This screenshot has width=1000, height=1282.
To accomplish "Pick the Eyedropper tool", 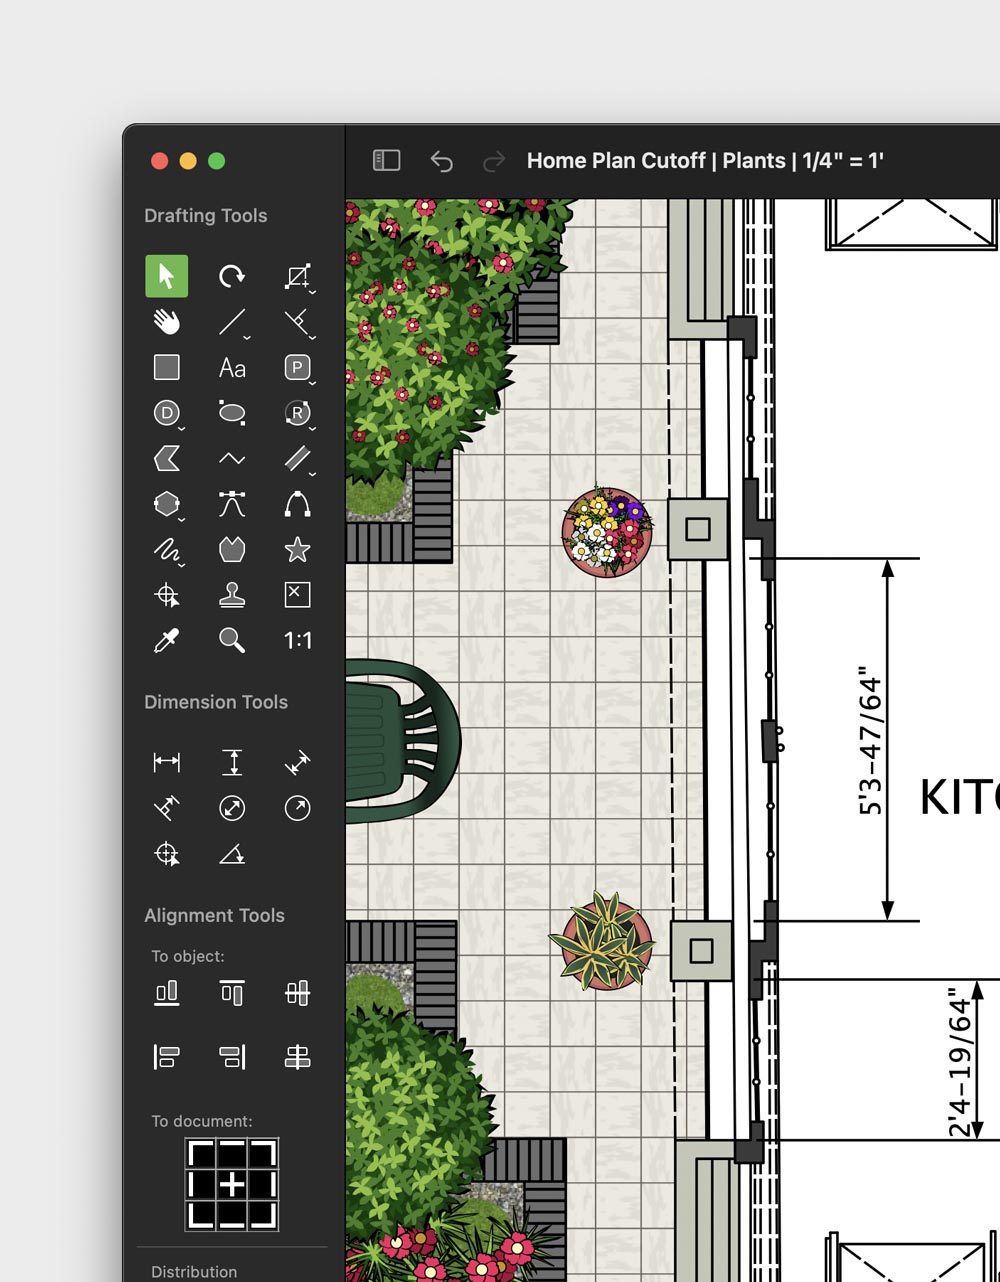I will coord(167,640).
